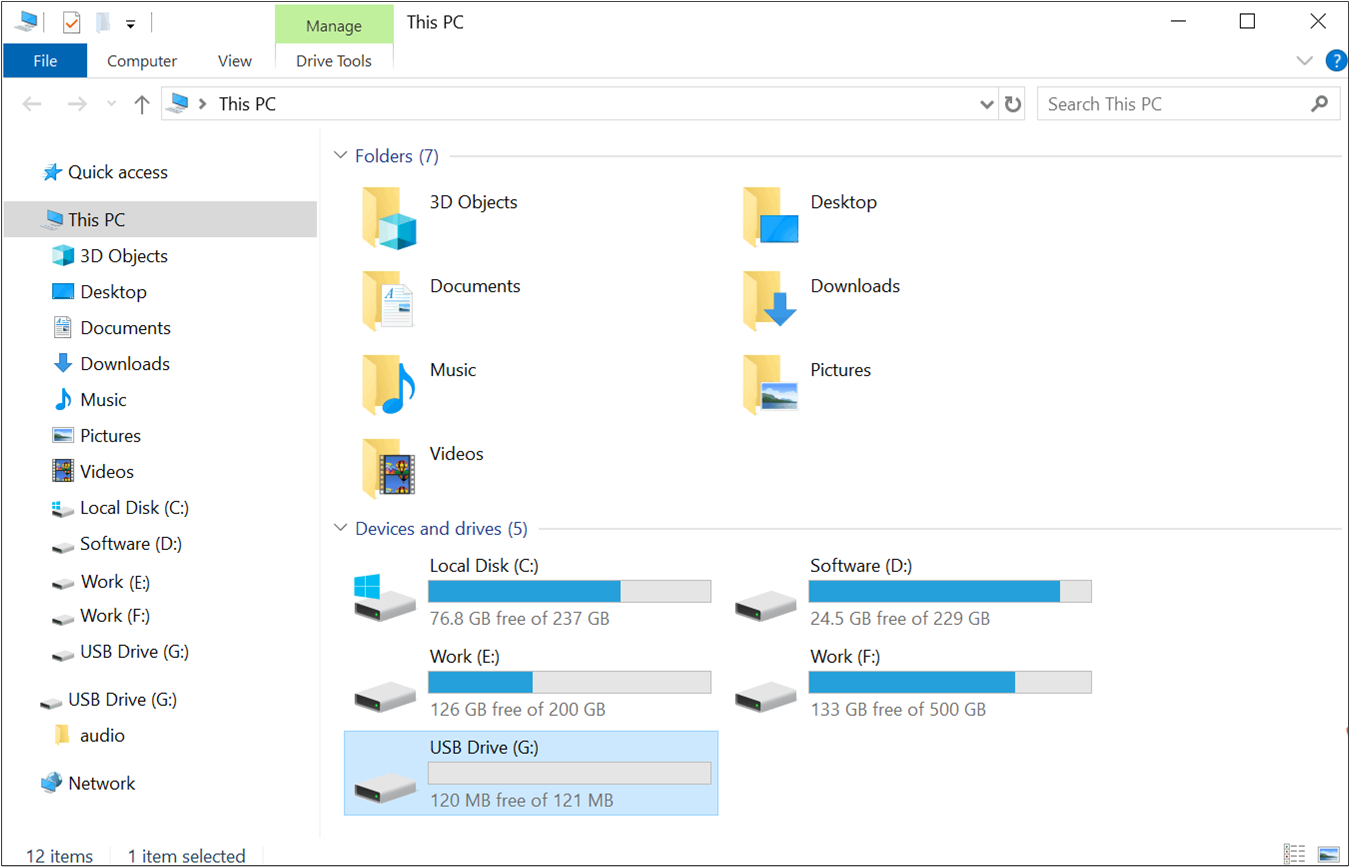Collapse the Devices and drives group
1350x867 pixels.
(x=339, y=529)
